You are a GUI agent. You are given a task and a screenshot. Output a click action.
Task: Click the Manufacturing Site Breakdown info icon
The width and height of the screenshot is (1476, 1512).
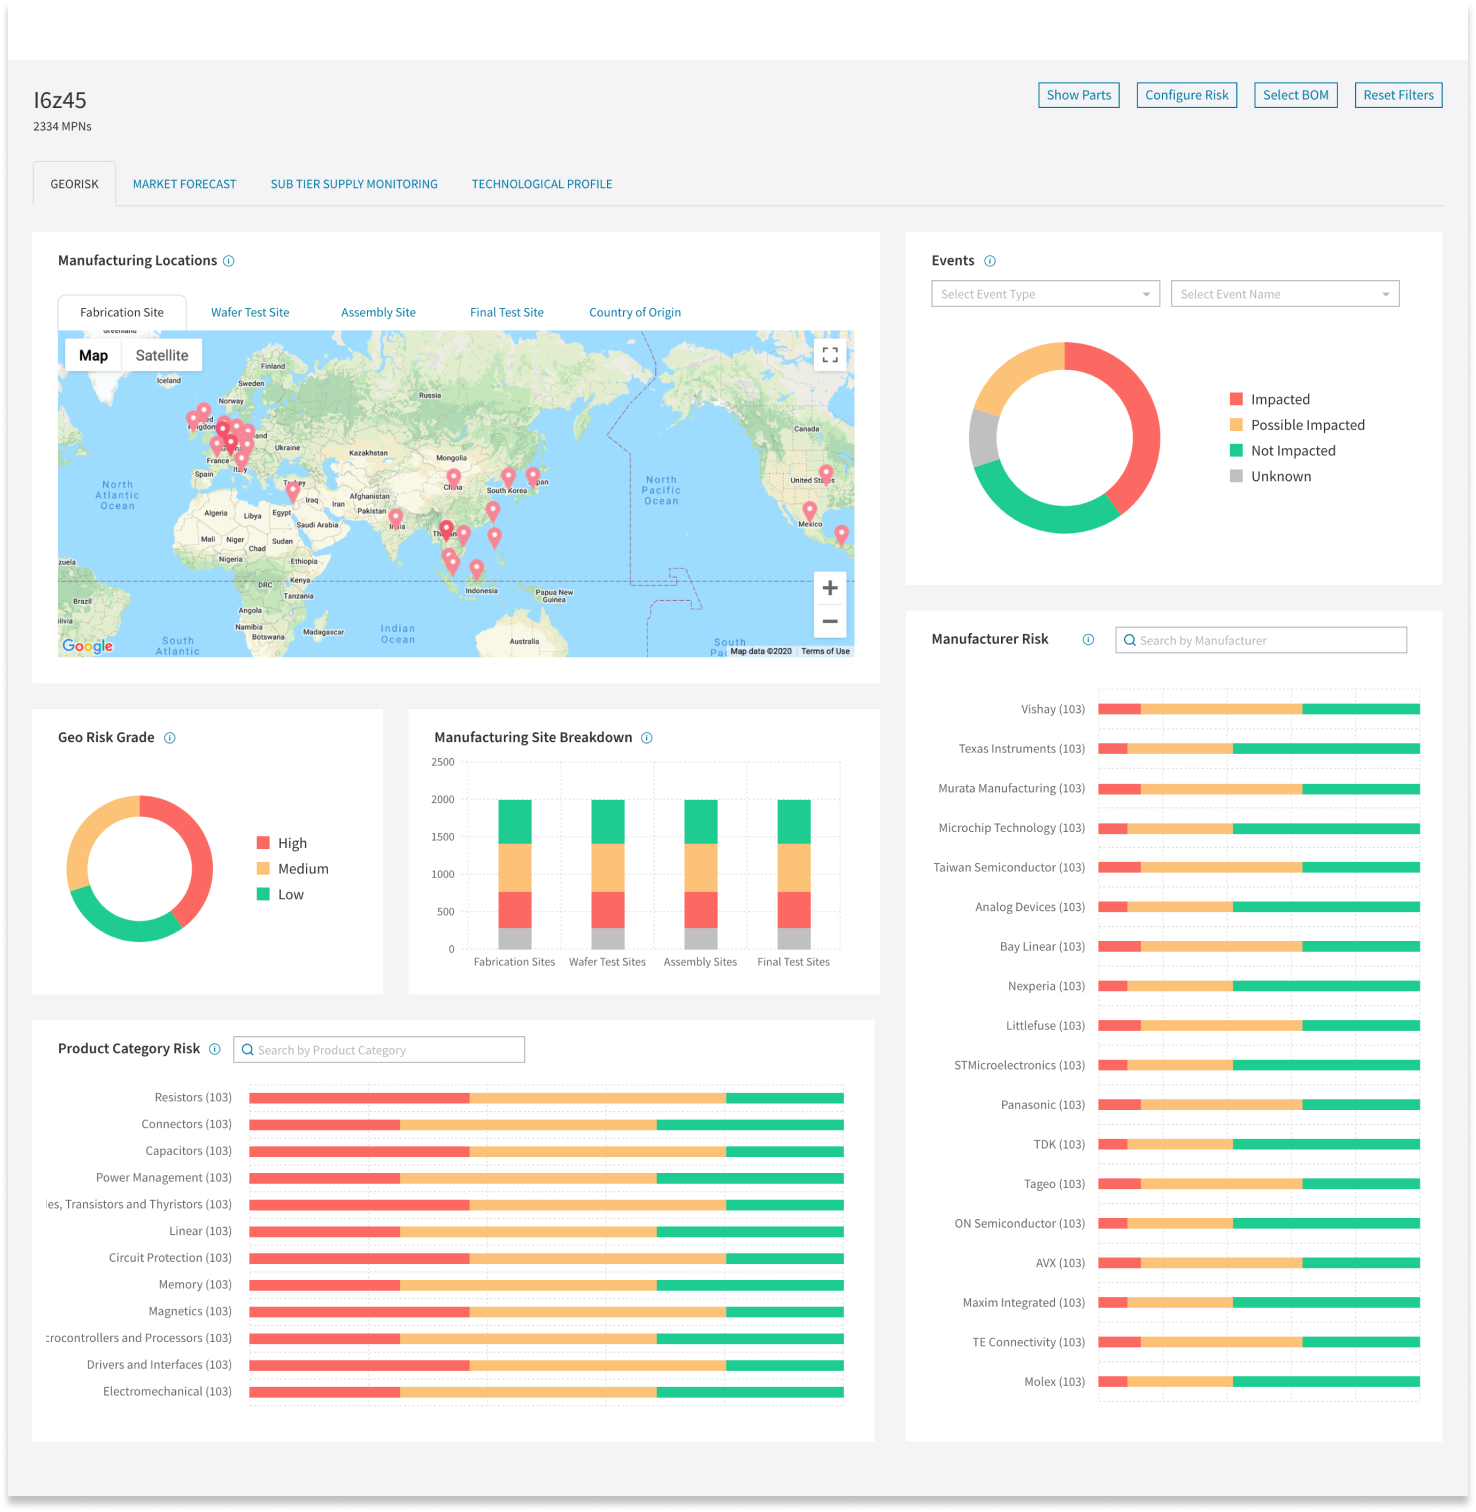[x=647, y=738]
